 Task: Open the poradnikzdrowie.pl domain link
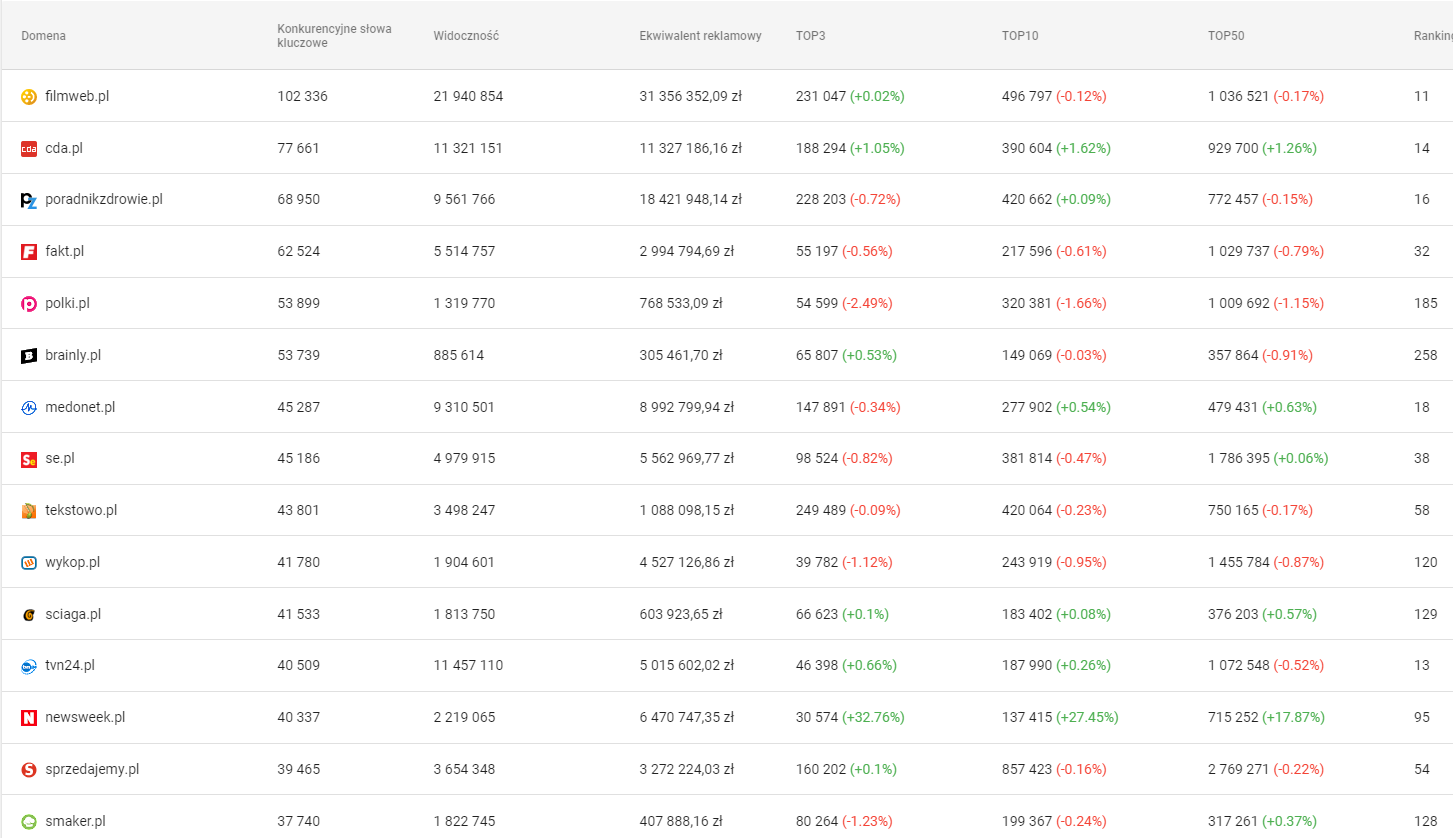pos(104,199)
